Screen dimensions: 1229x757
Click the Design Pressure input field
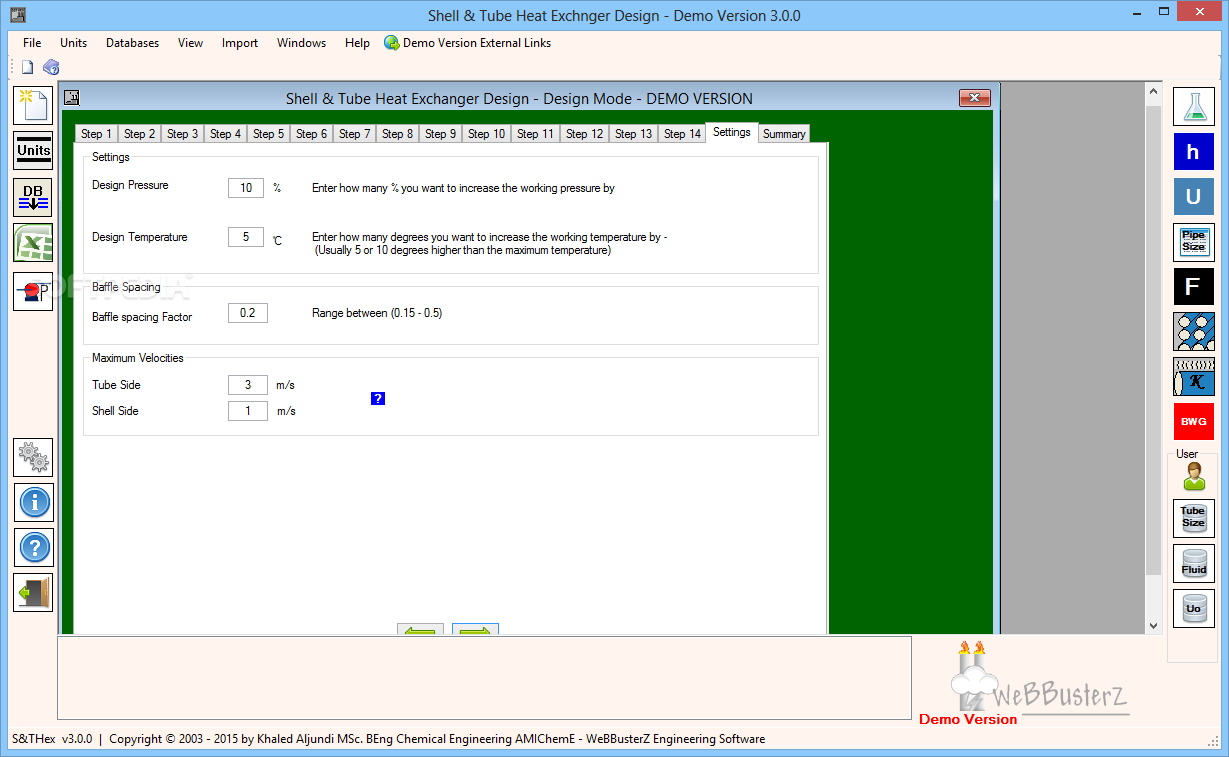pyautogui.click(x=246, y=187)
